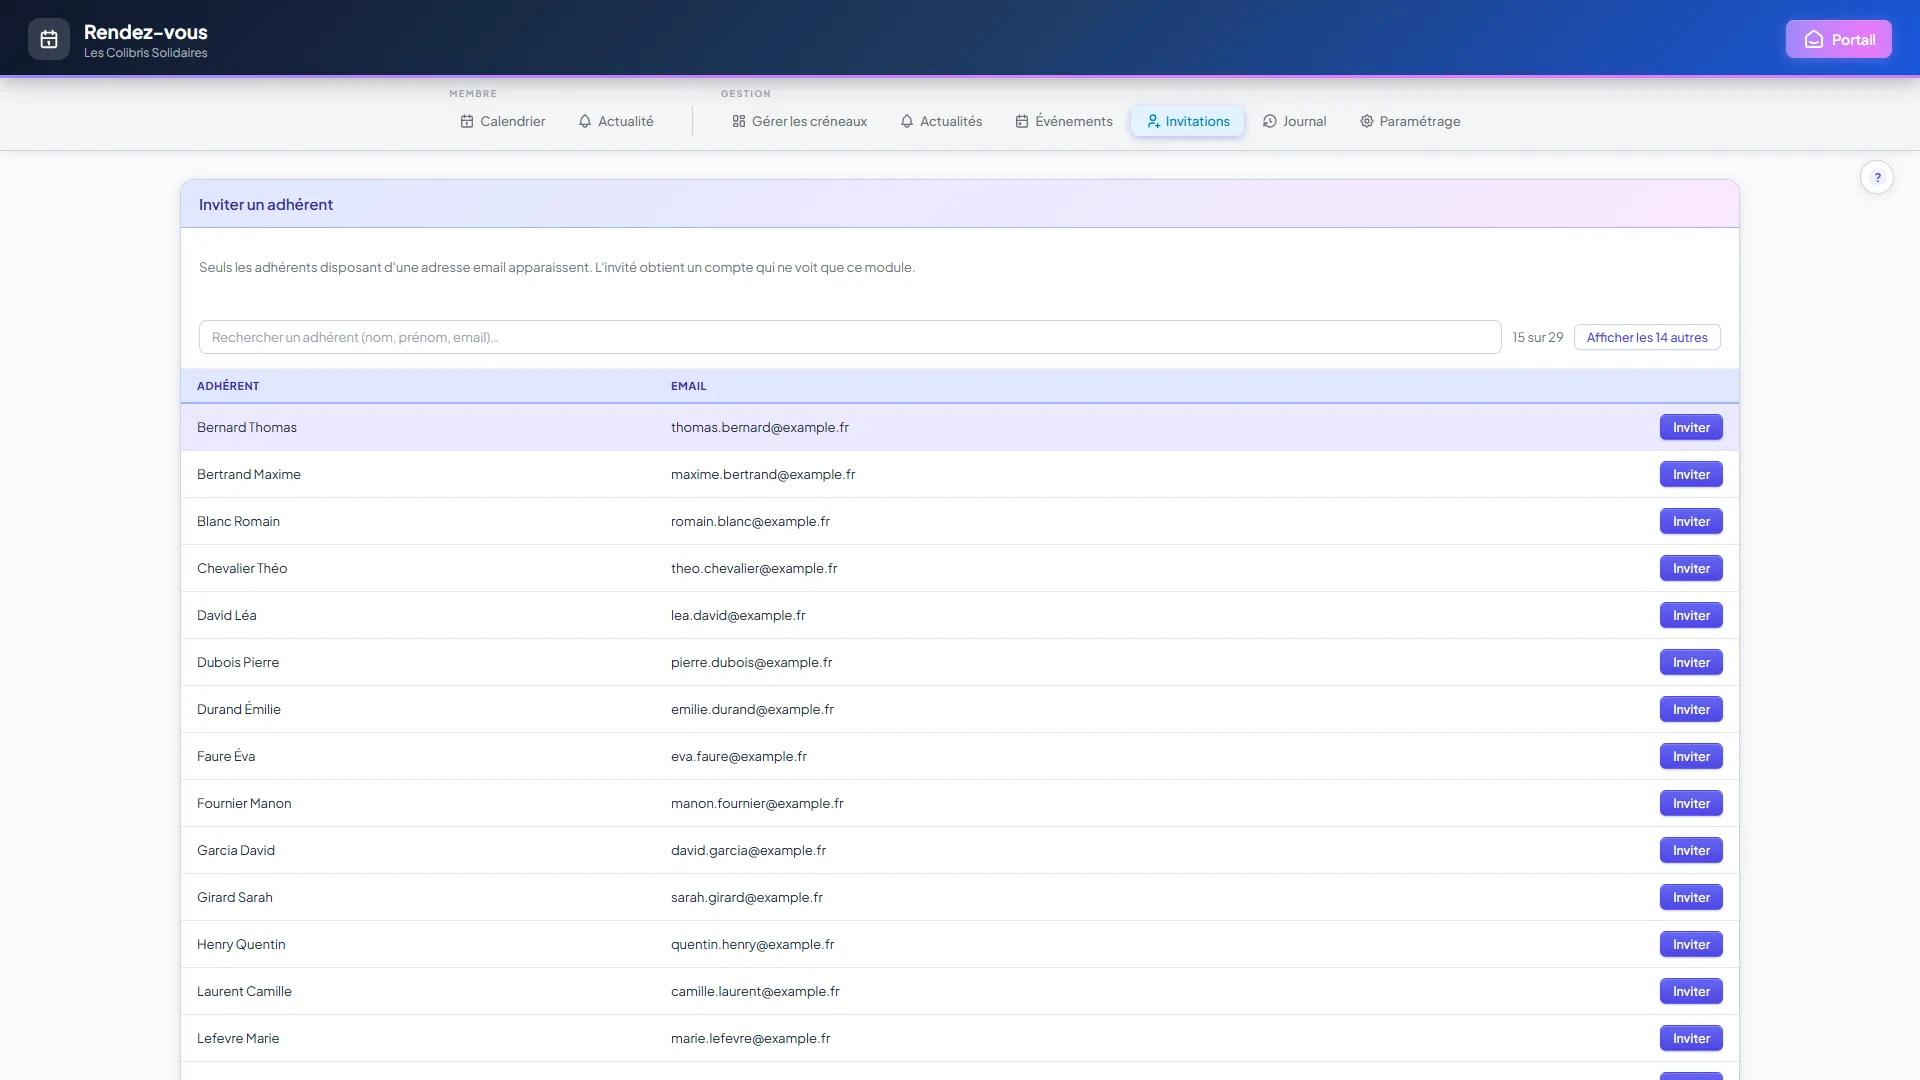The width and height of the screenshot is (1920, 1080).
Task: Click the EMAIL column header
Action: (x=688, y=386)
